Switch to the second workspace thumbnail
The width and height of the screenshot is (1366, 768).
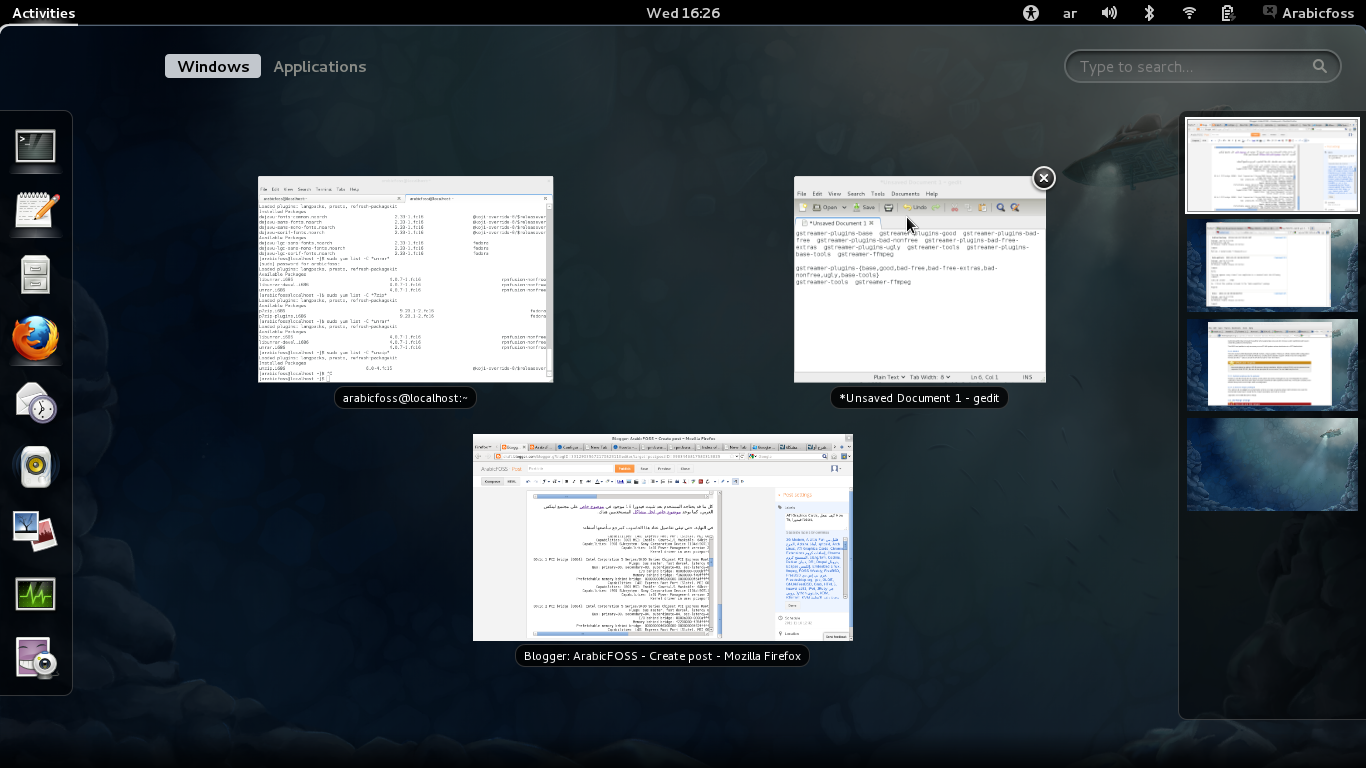[x=1272, y=266]
